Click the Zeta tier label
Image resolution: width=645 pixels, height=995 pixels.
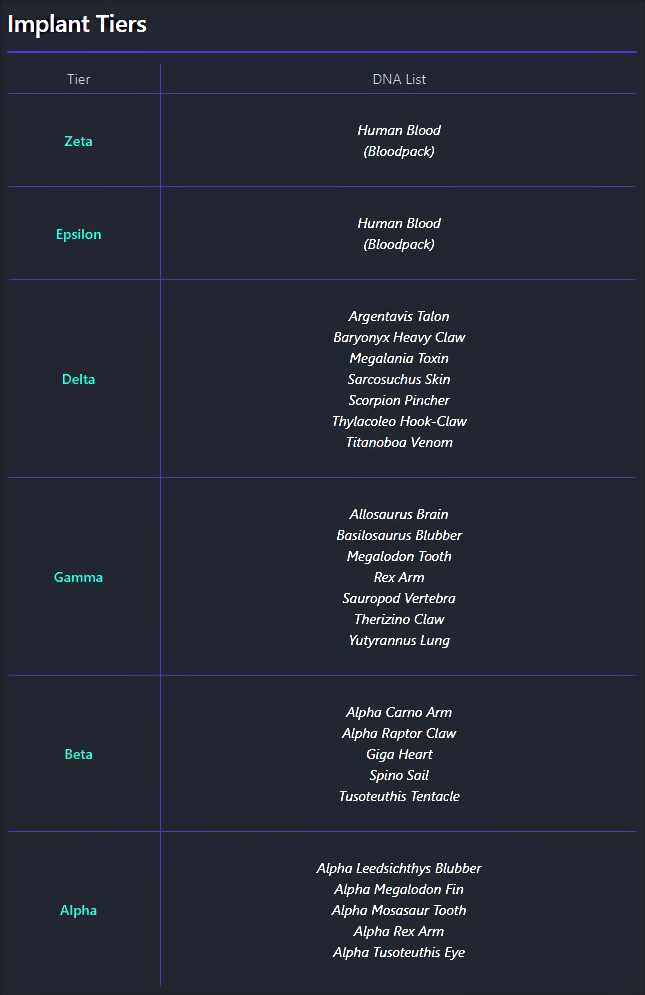click(x=78, y=141)
